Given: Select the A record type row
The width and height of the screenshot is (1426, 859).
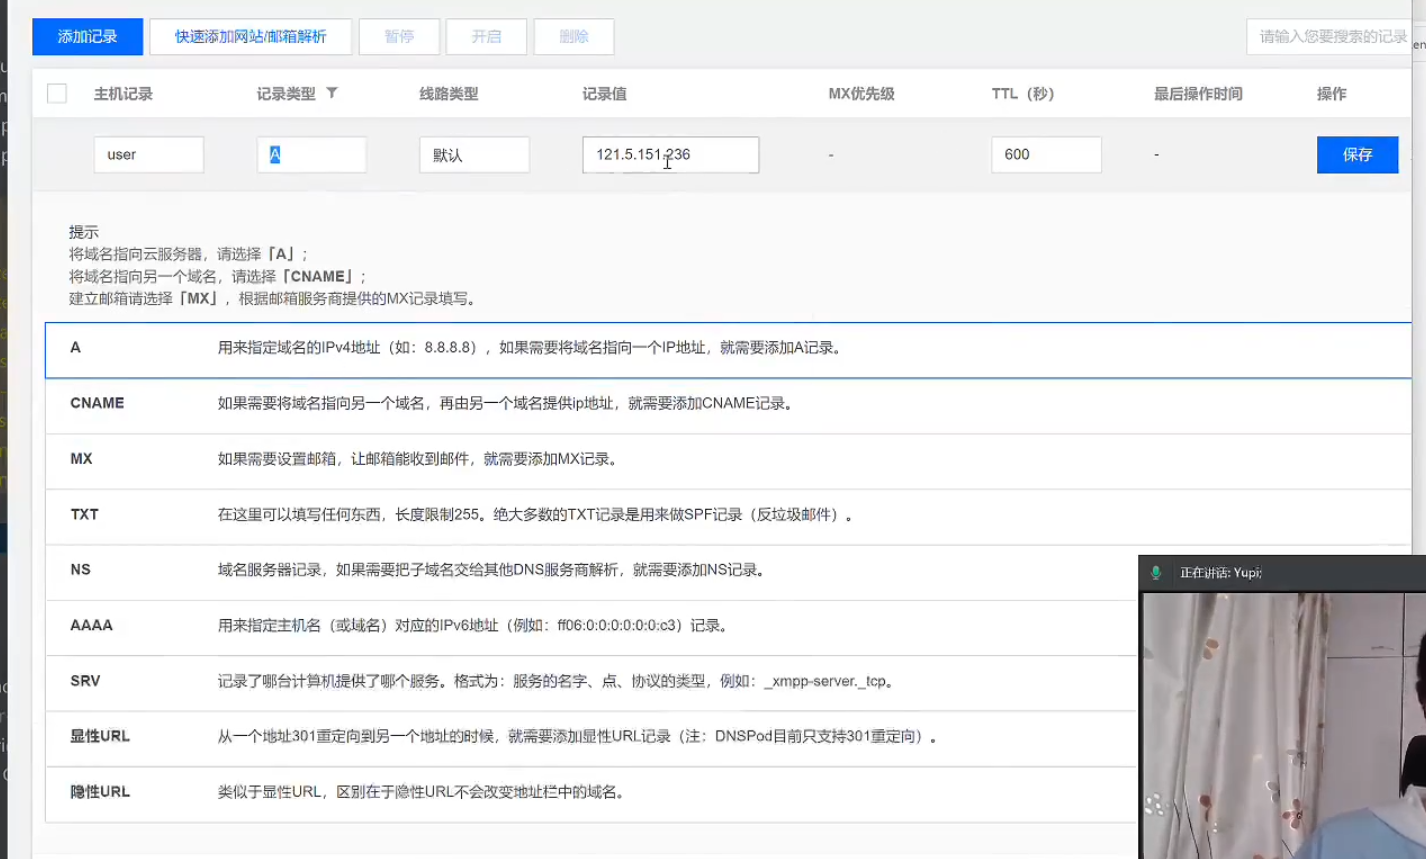Looking at the screenshot, I should pyautogui.click(x=728, y=350).
